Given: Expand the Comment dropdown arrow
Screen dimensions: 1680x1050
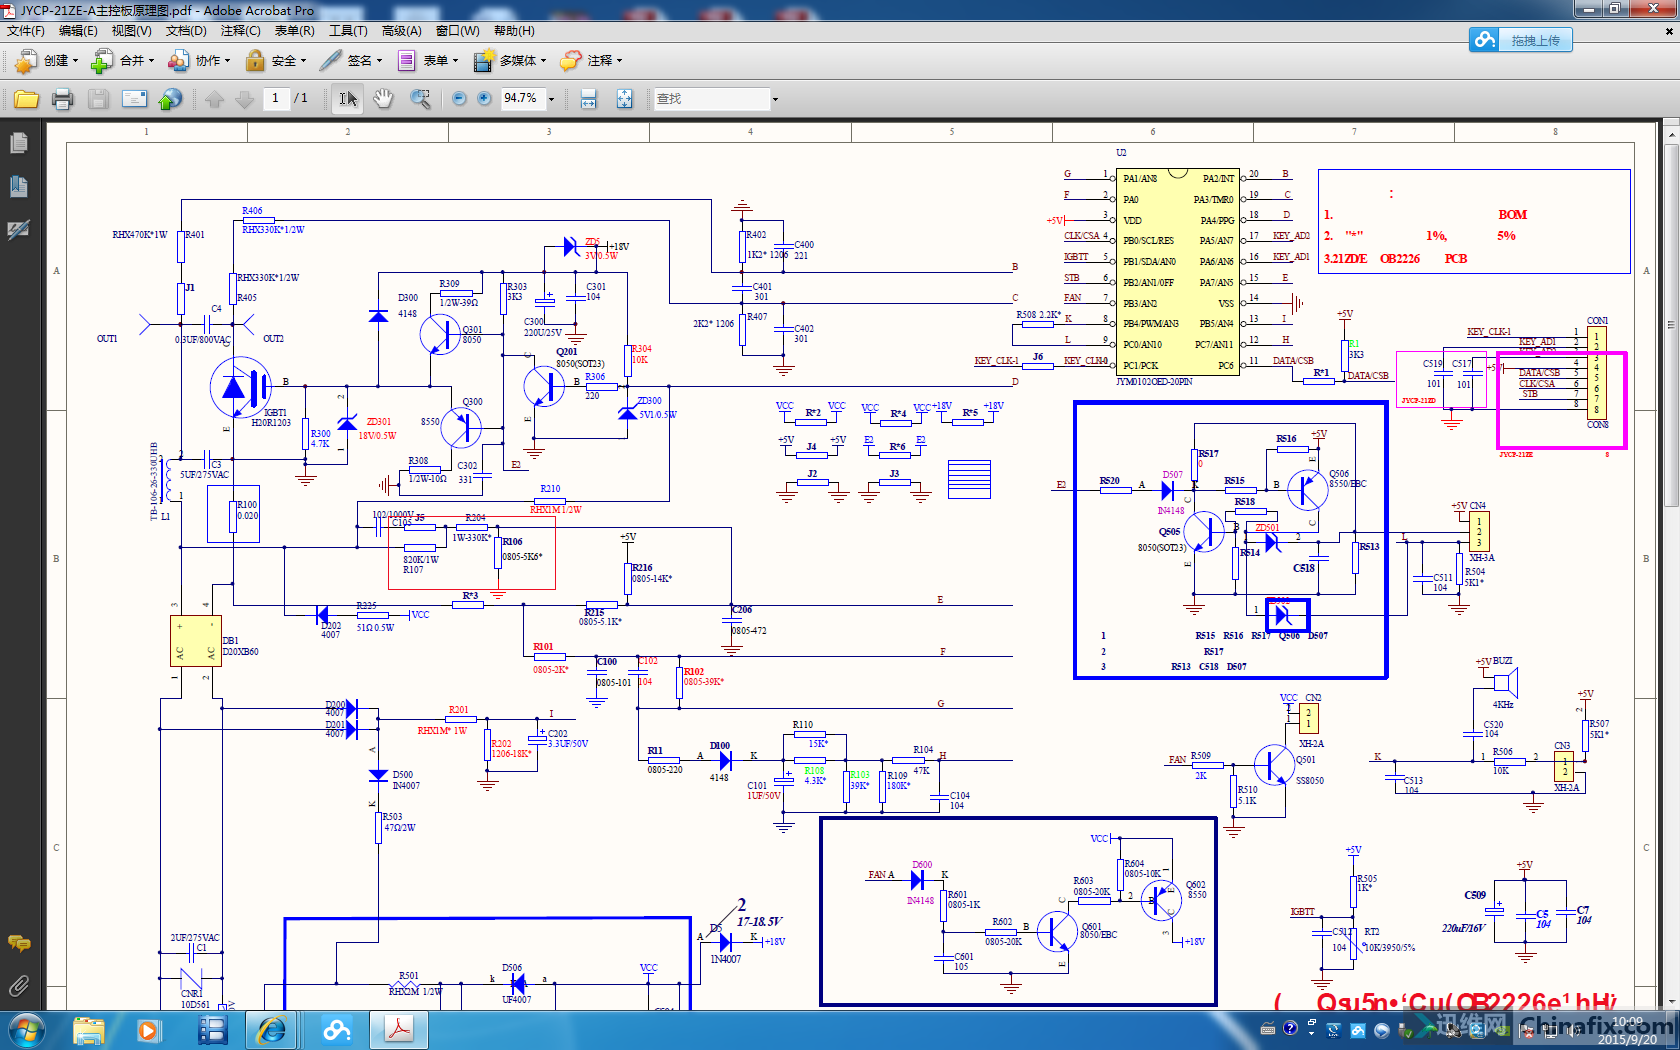Looking at the screenshot, I should [619, 61].
